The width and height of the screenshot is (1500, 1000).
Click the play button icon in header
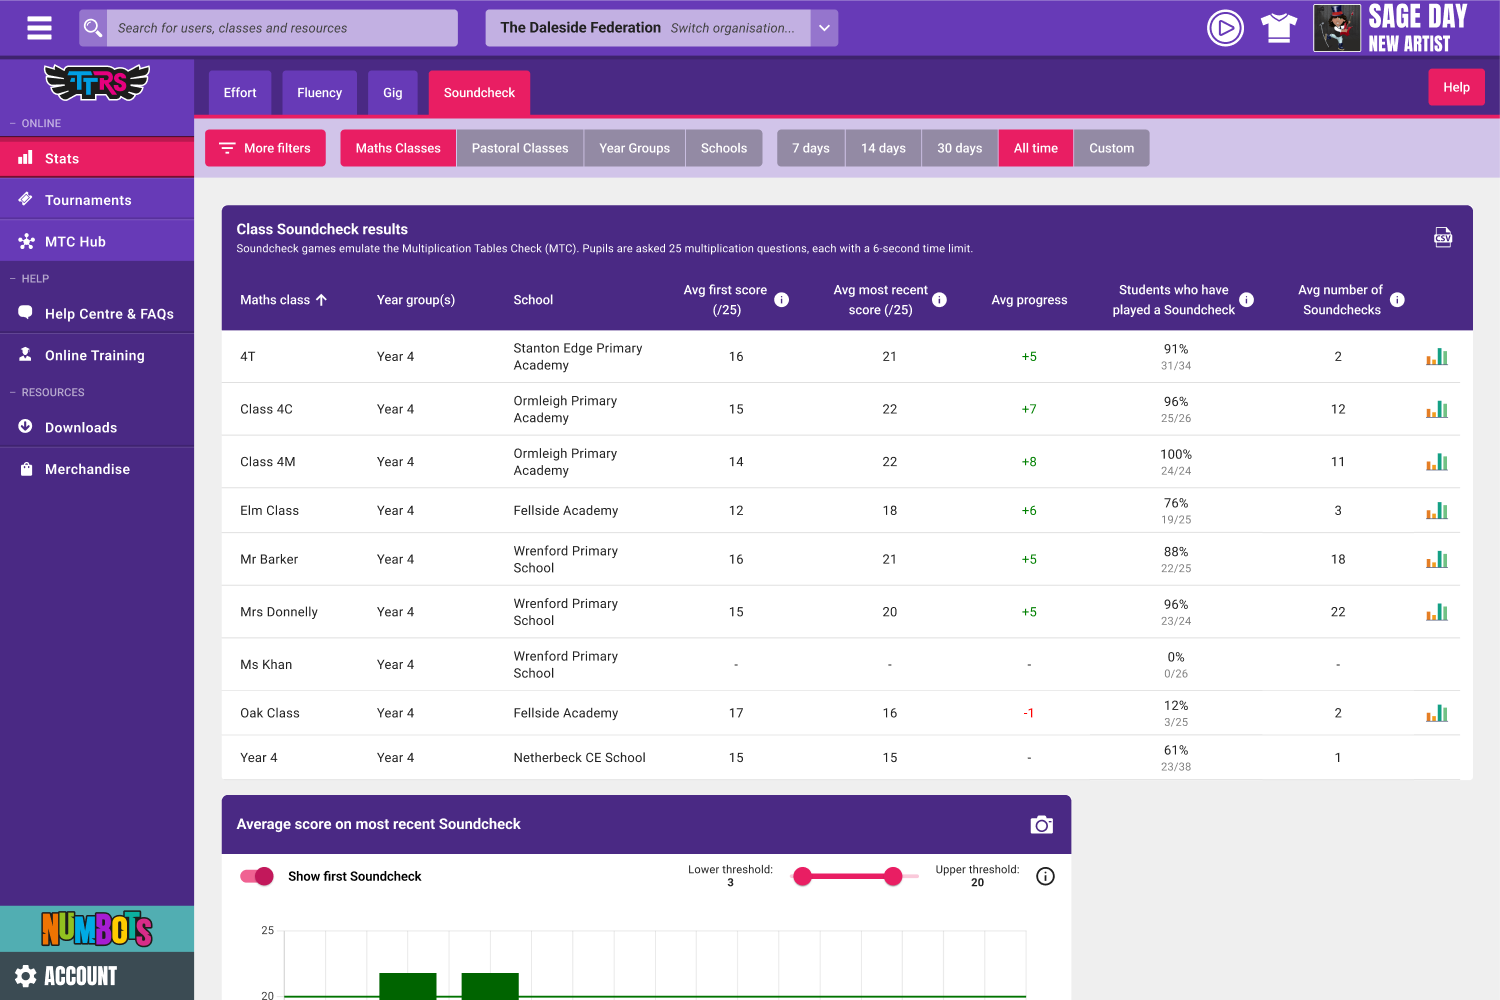1225,28
